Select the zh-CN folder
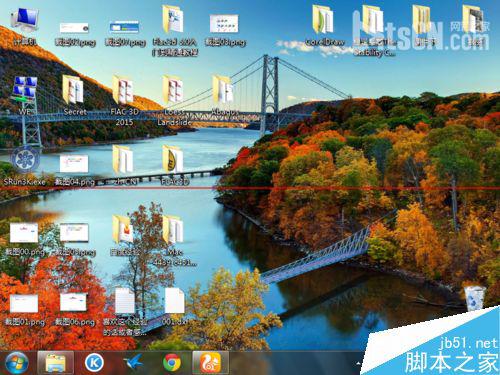This screenshot has height=375, width=500. 123,165
